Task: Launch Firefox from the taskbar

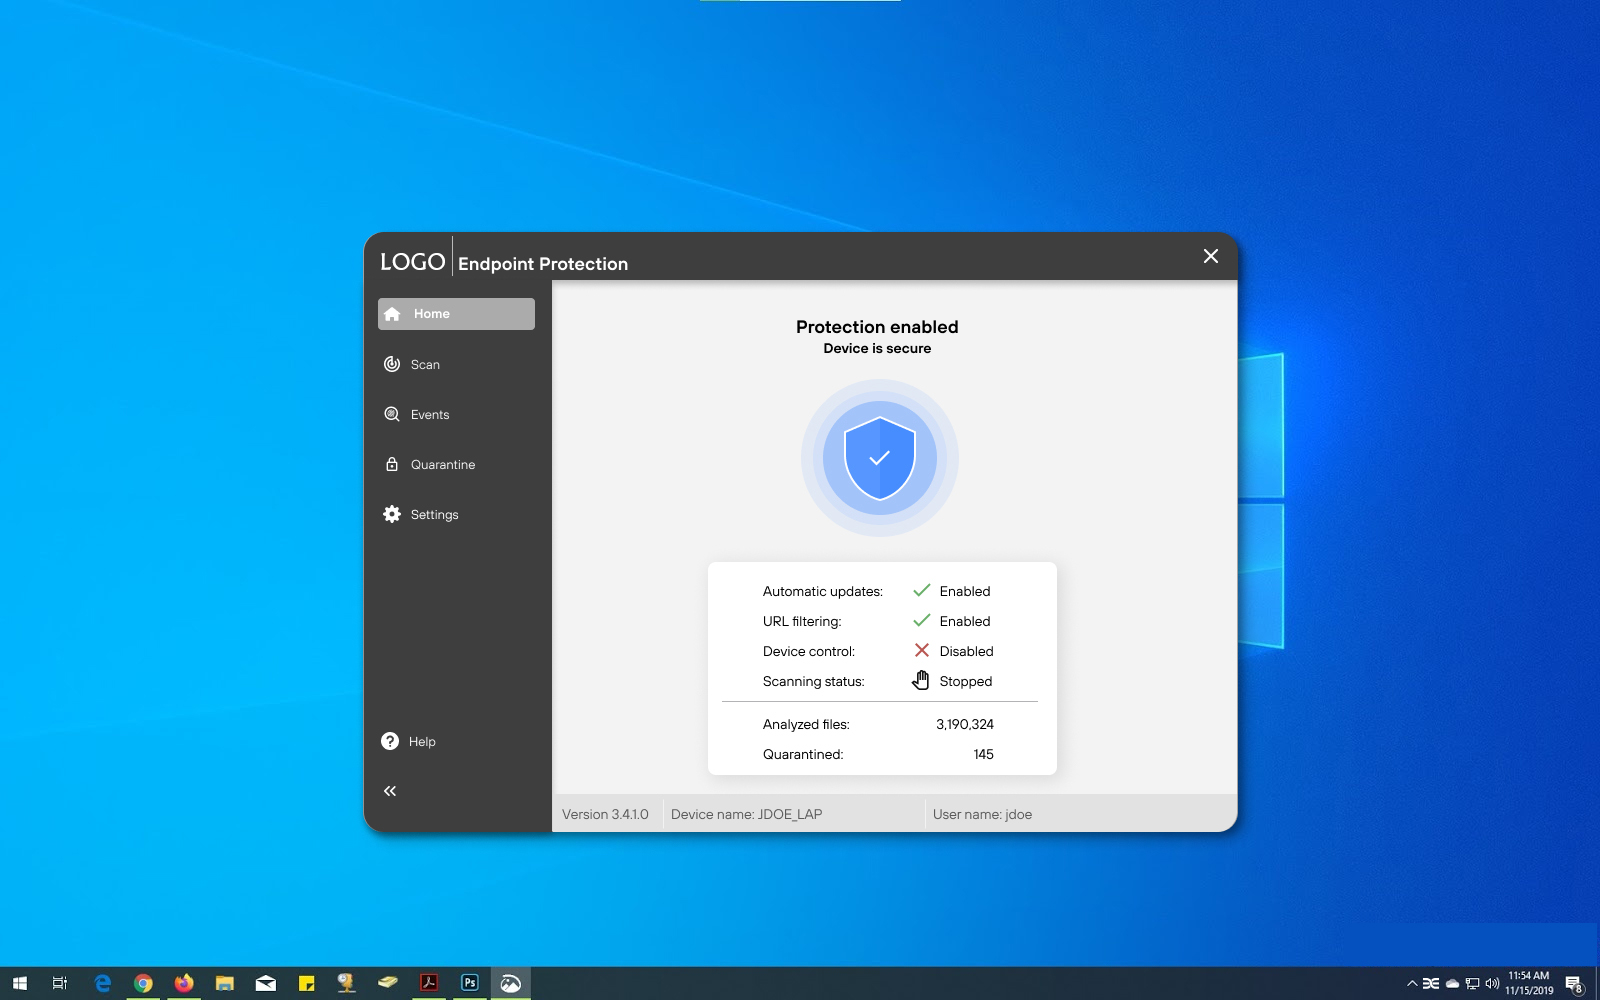Action: pos(184,983)
